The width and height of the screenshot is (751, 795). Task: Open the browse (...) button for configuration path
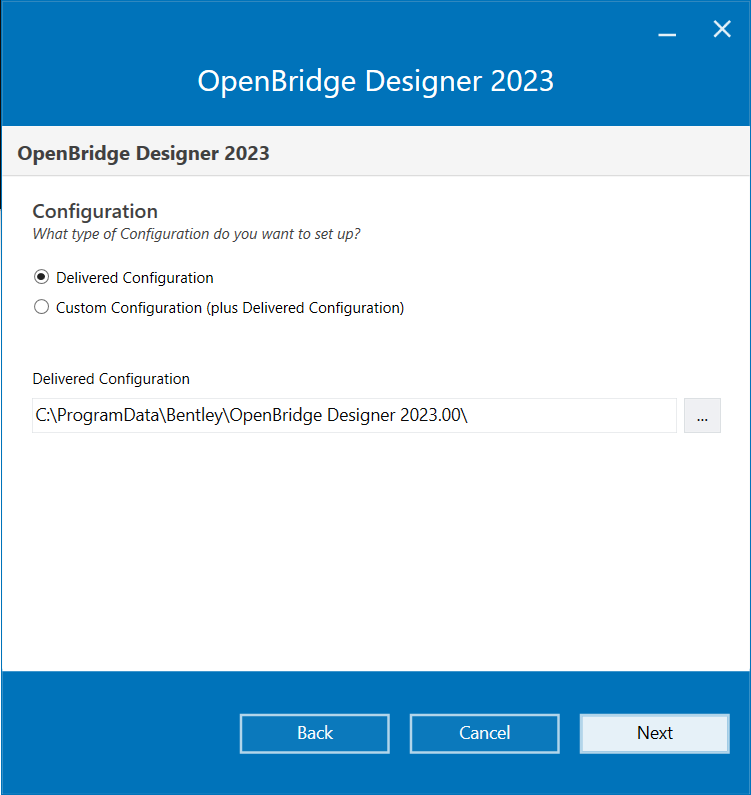[x=702, y=415]
